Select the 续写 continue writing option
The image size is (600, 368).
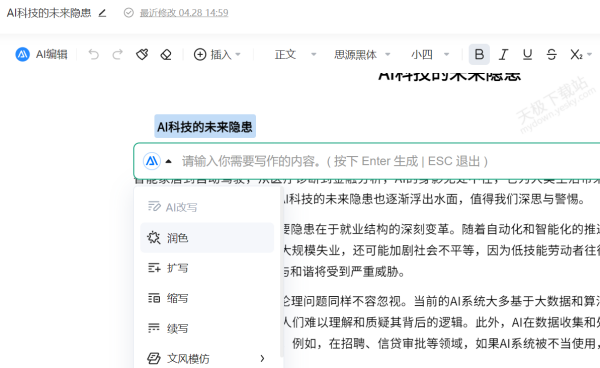coord(207,328)
